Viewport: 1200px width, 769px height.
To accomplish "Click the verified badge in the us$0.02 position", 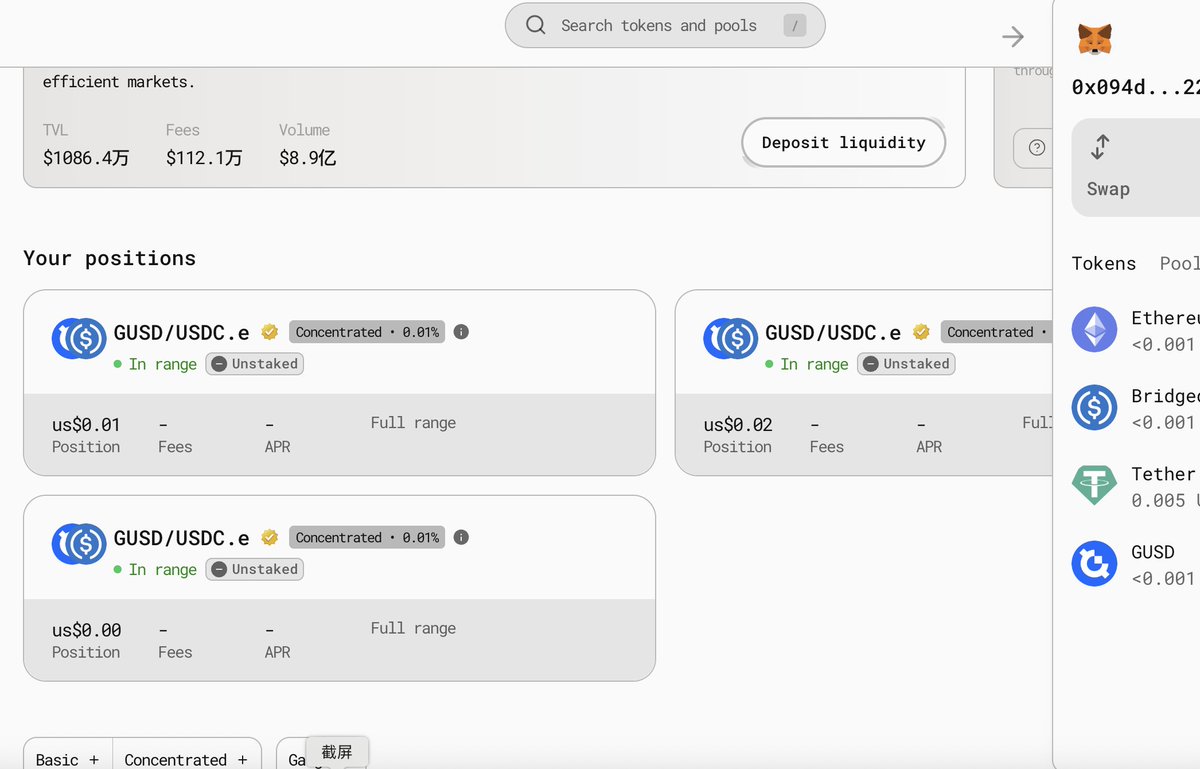I will 921,332.
